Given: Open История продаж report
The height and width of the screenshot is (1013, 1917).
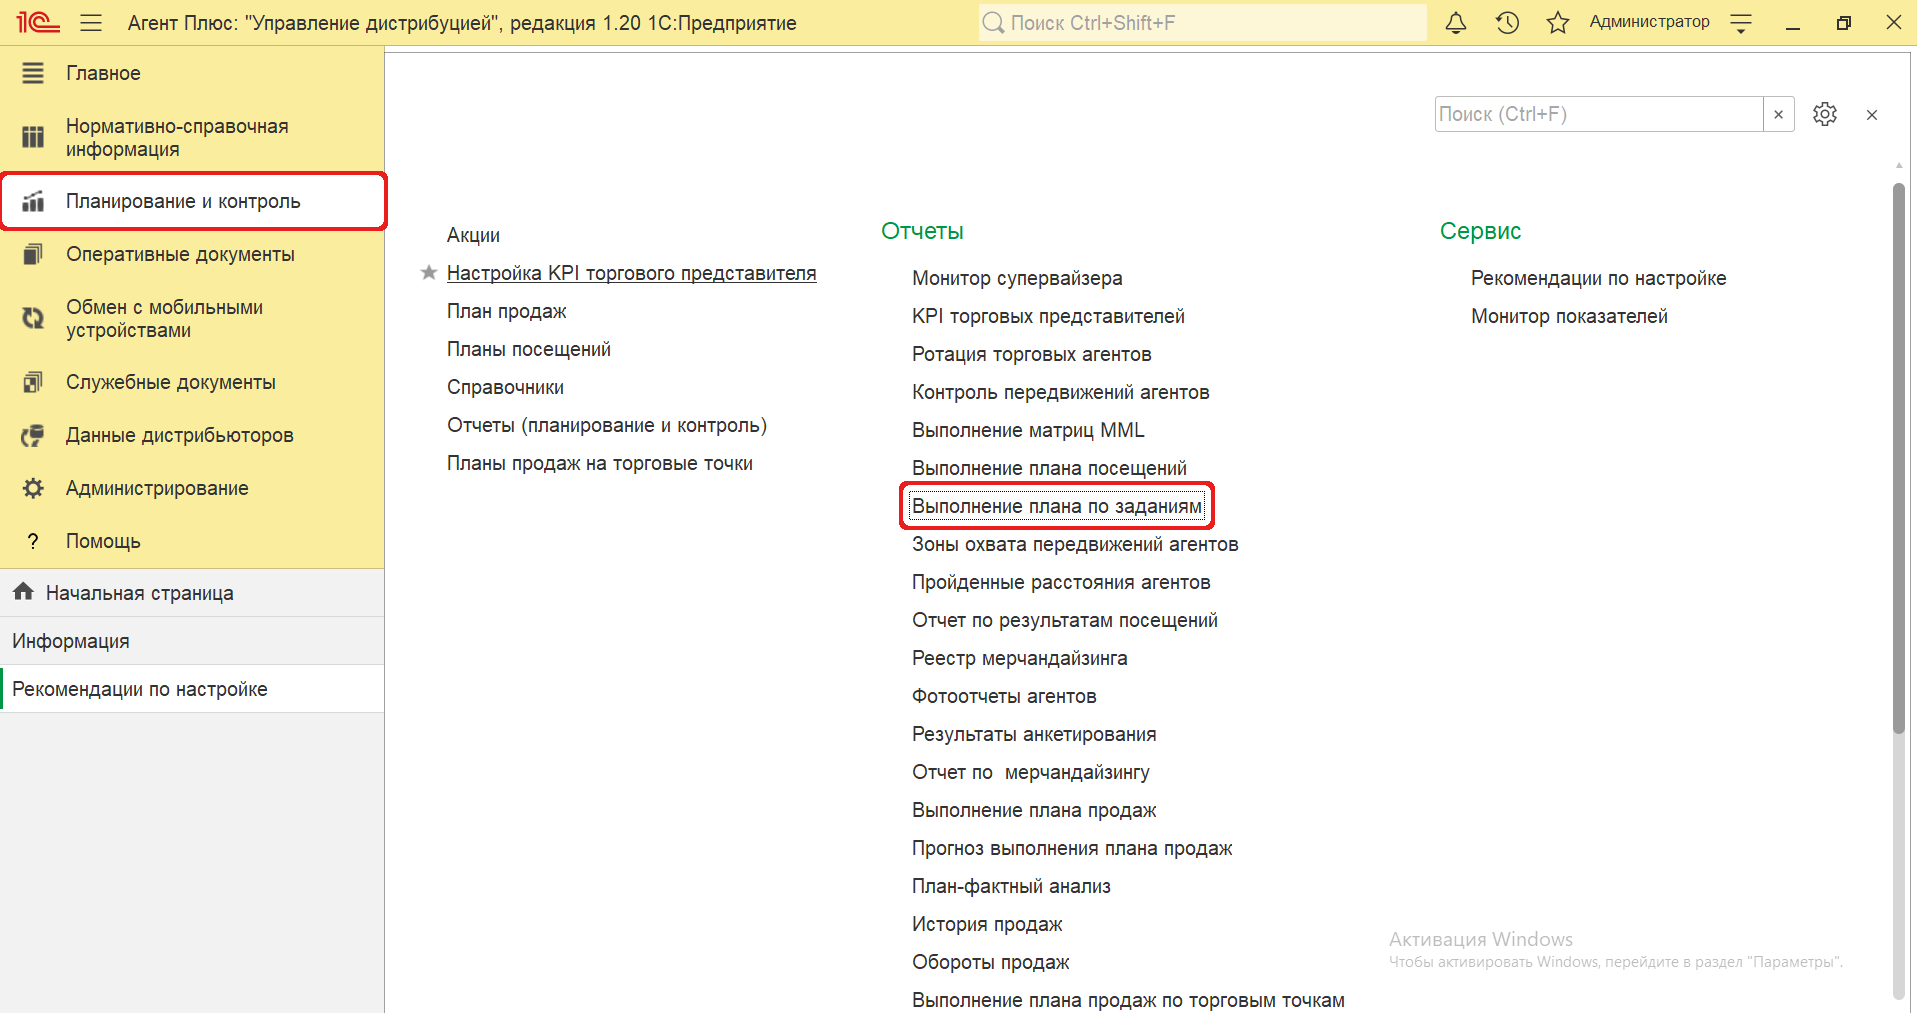Looking at the screenshot, I should click(x=987, y=924).
